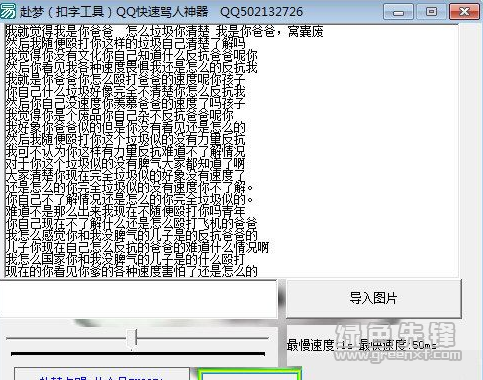Click the black progress bar under the slider

(x=138, y=354)
